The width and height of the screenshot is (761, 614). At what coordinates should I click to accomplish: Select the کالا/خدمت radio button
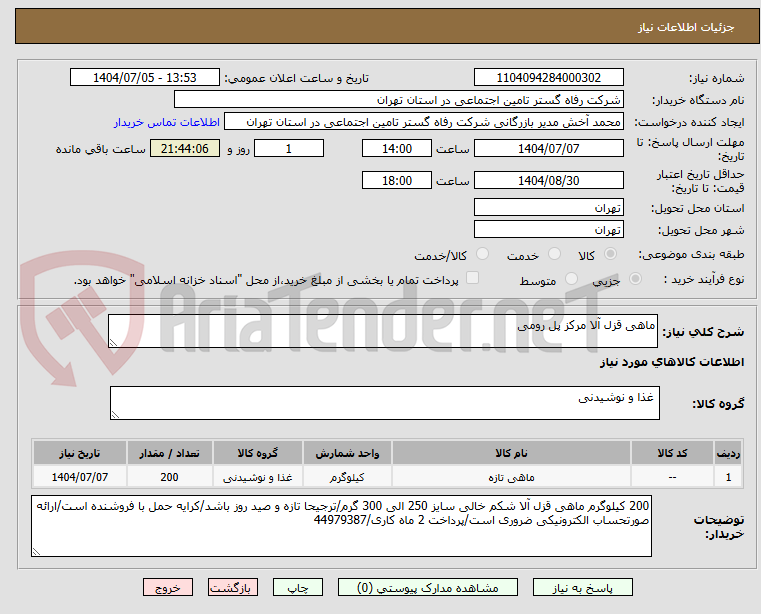pyautogui.click(x=482, y=254)
